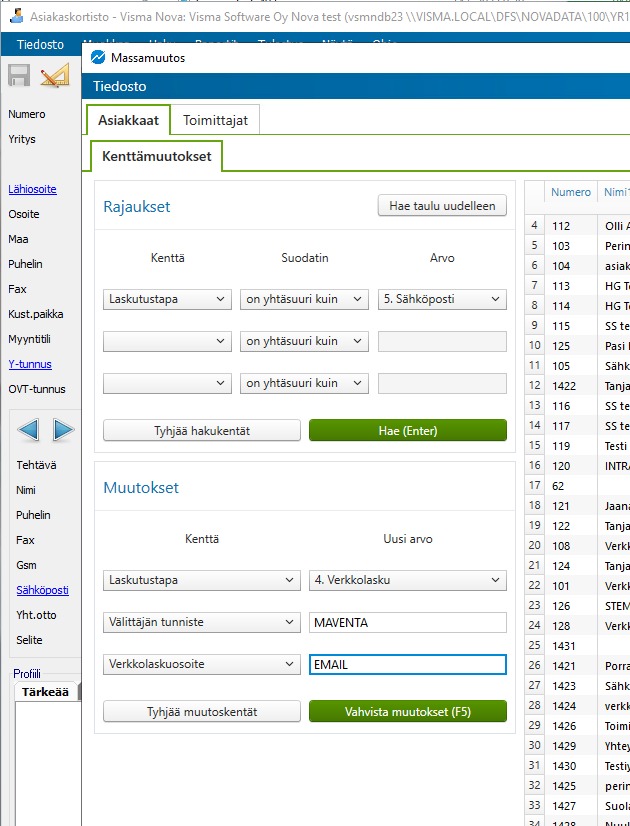Screen dimensions: 630x826
Task: Open the Laskutustapa filter field dropdown
Action: (168, 299)
